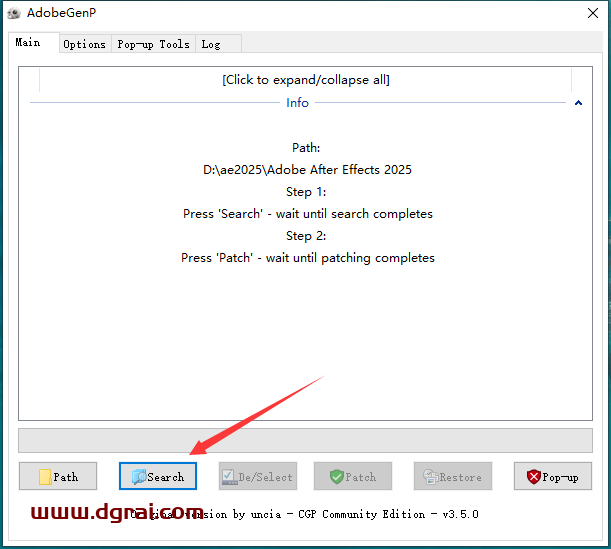
Task: Click the text "Press 'Patch' - wait until patching completes"
Action: [308, 258]
